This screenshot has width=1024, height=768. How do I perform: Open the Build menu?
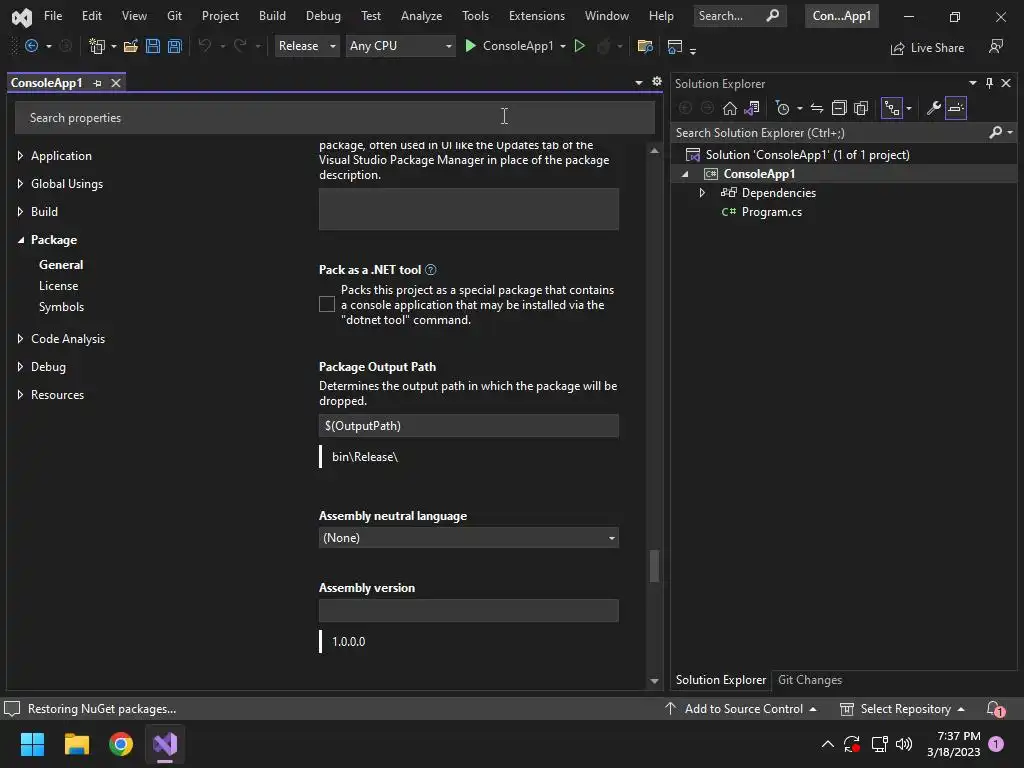(272, 16)
